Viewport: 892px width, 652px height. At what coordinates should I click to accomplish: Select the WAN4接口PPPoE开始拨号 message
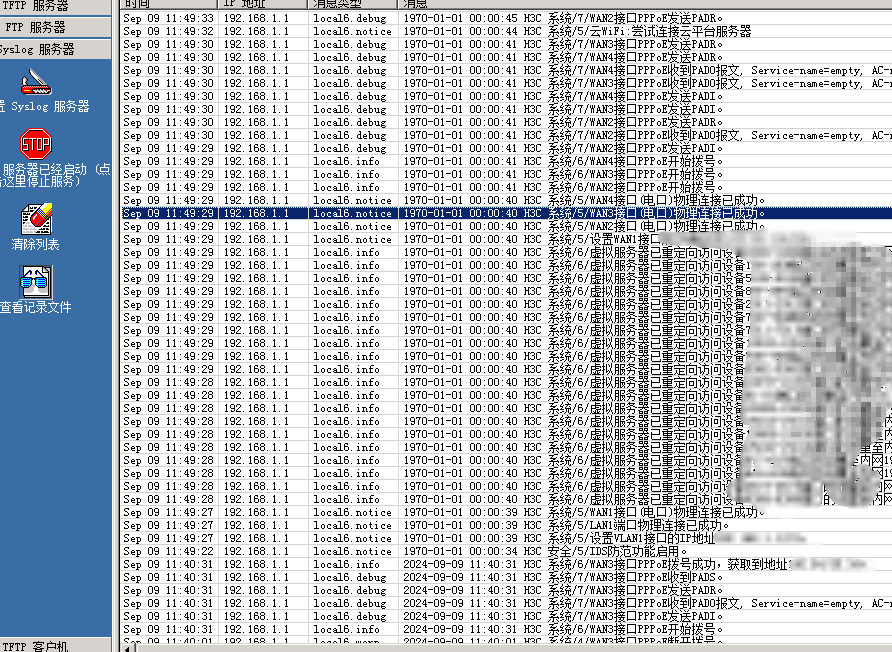click(x=635, y=161)
